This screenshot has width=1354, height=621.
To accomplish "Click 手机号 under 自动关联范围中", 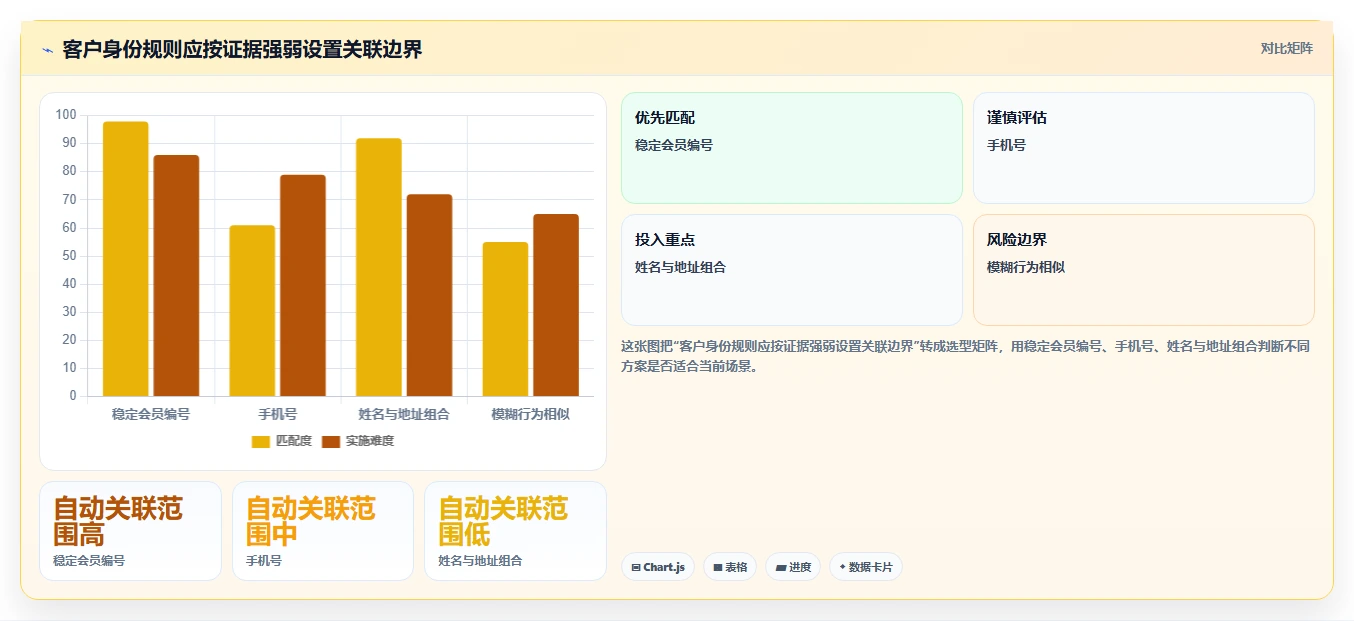I will pyautogui.click(x=264, y=561).
